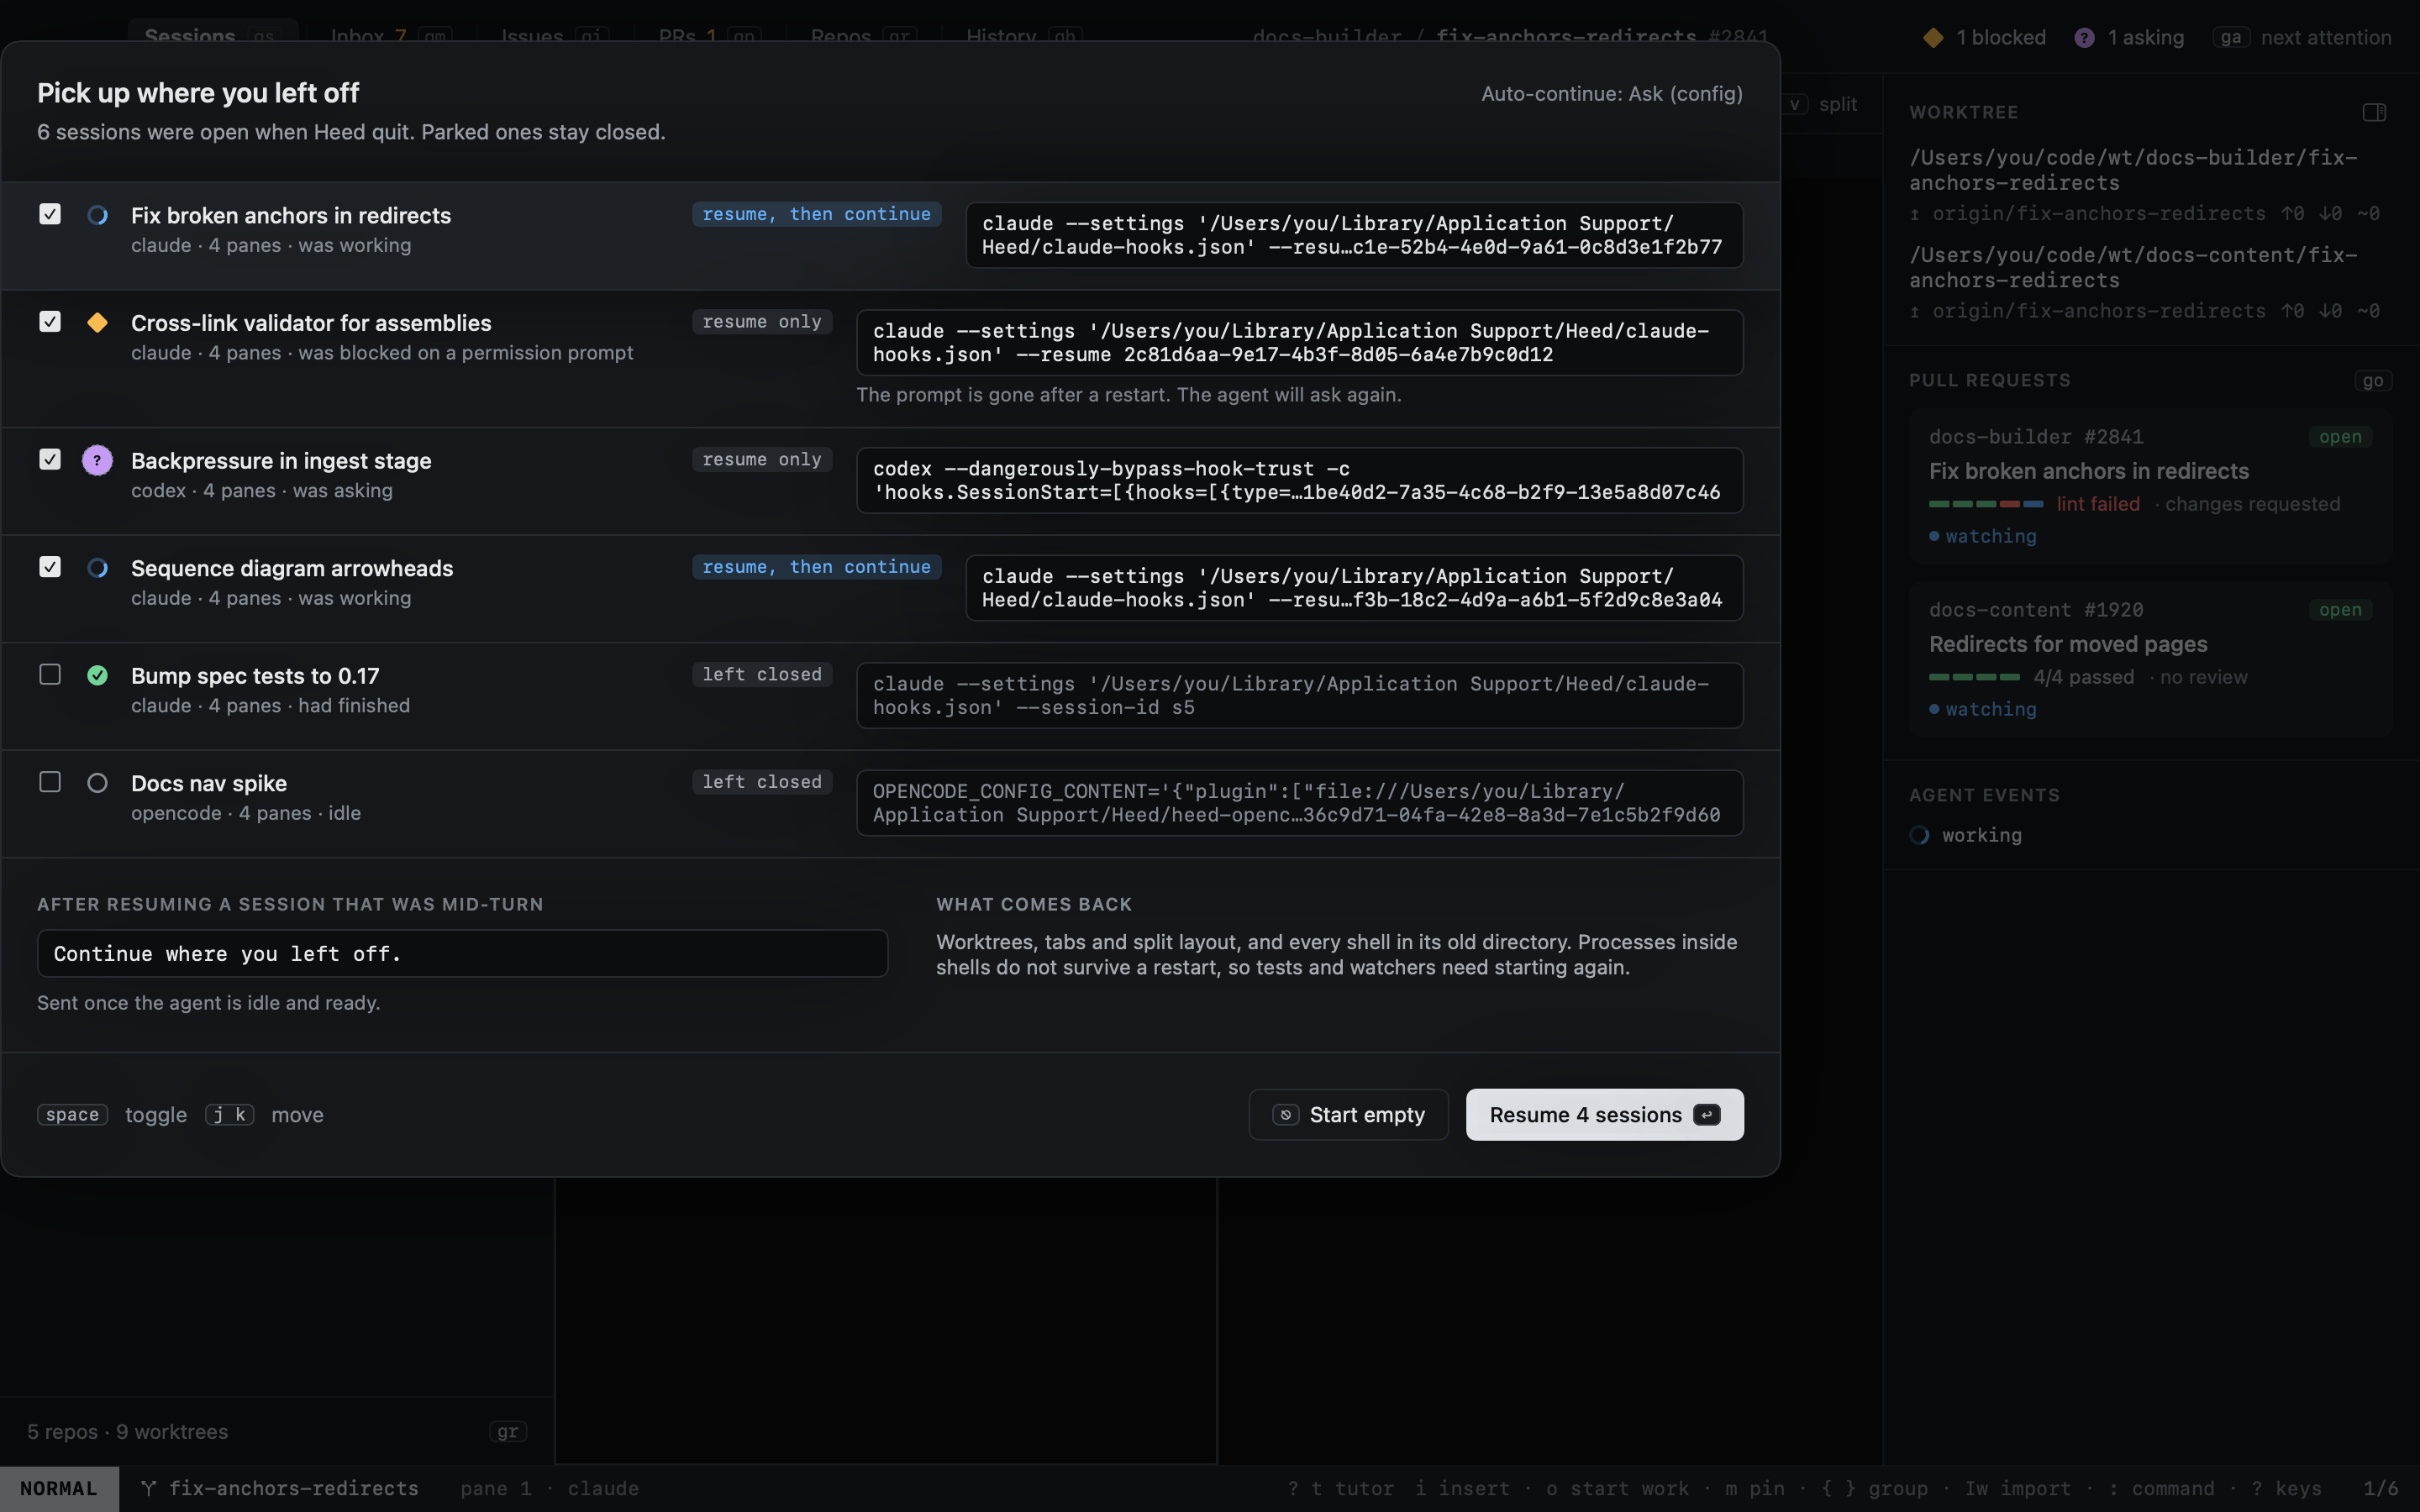Open Auto-continue: Ask (config) setting
The height and width of the screenshot is (1512, 2420).
[1611, 93]
